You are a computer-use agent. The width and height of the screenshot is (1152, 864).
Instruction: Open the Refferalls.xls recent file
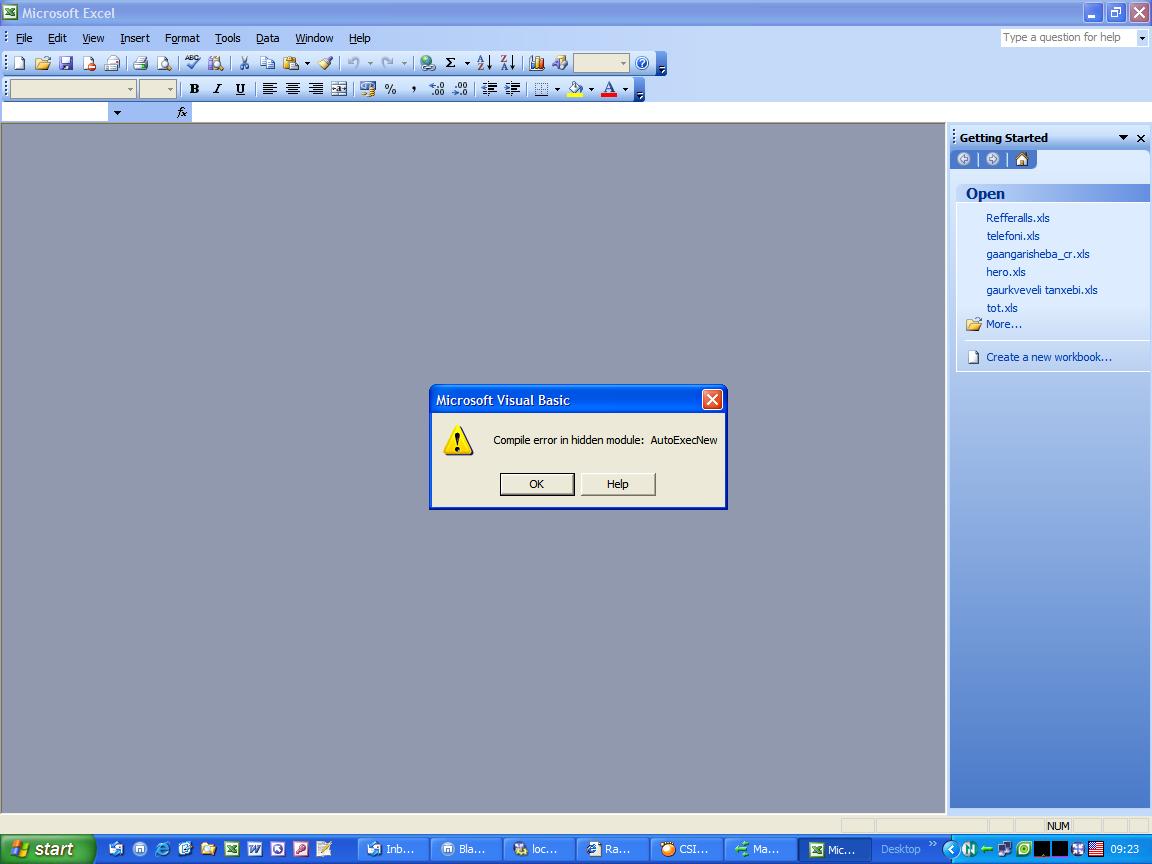(1018, 218)
